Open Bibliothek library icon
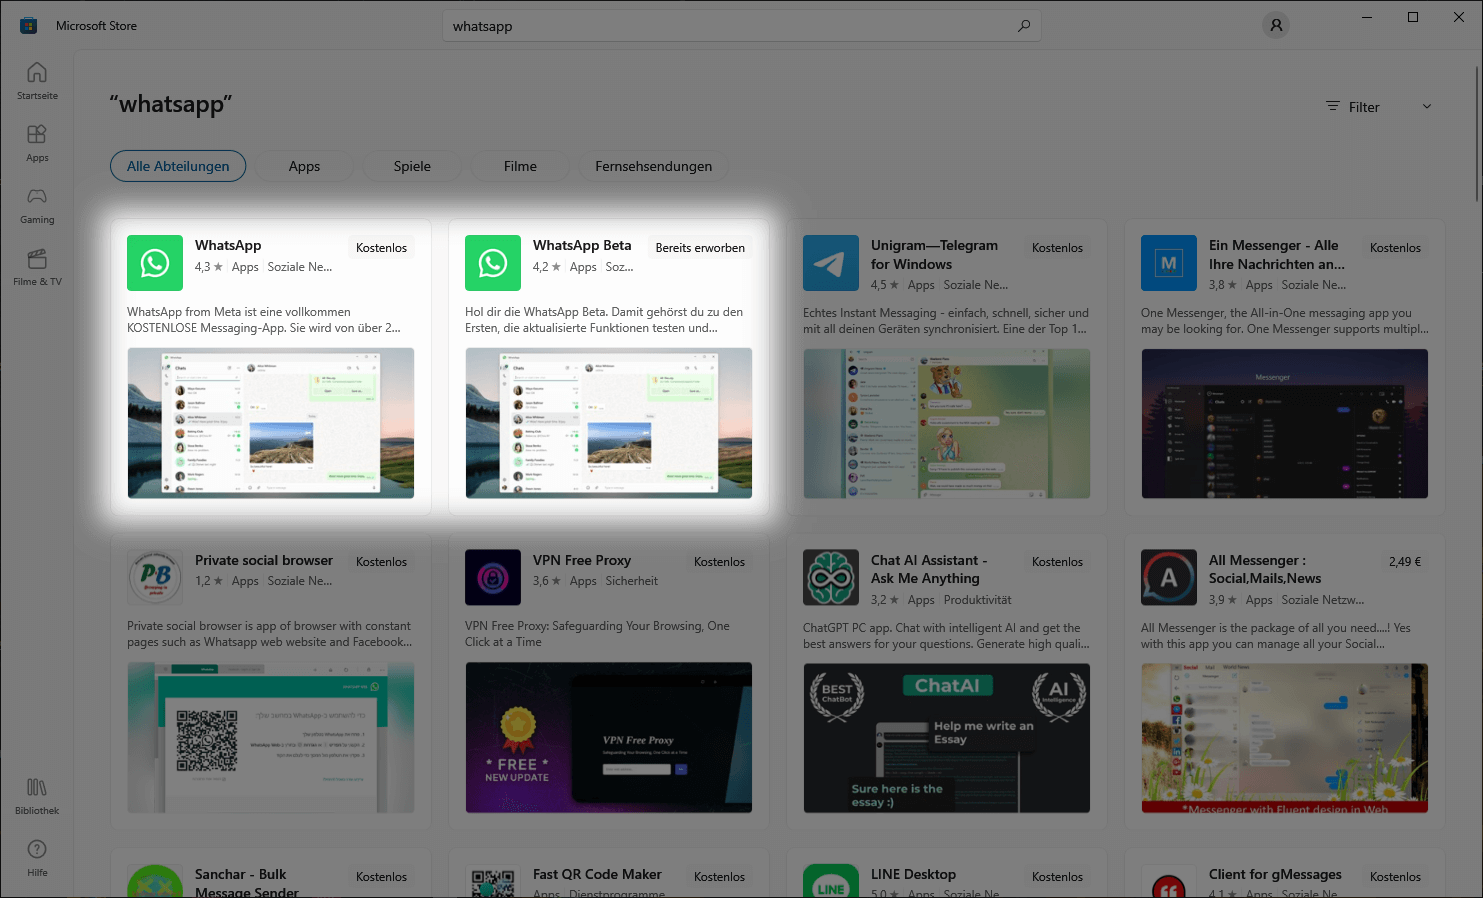 click(37, 796)
